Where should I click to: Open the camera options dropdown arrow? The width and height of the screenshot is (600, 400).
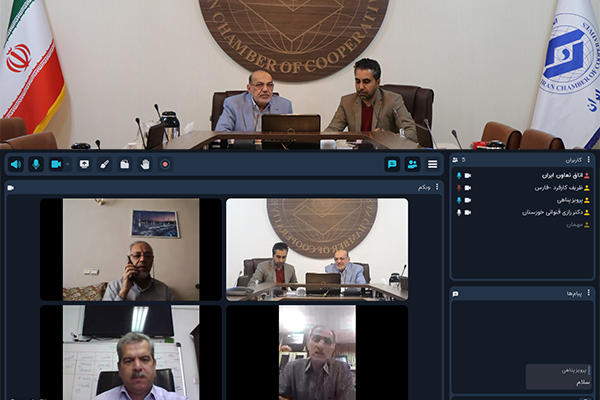point(68,164)
